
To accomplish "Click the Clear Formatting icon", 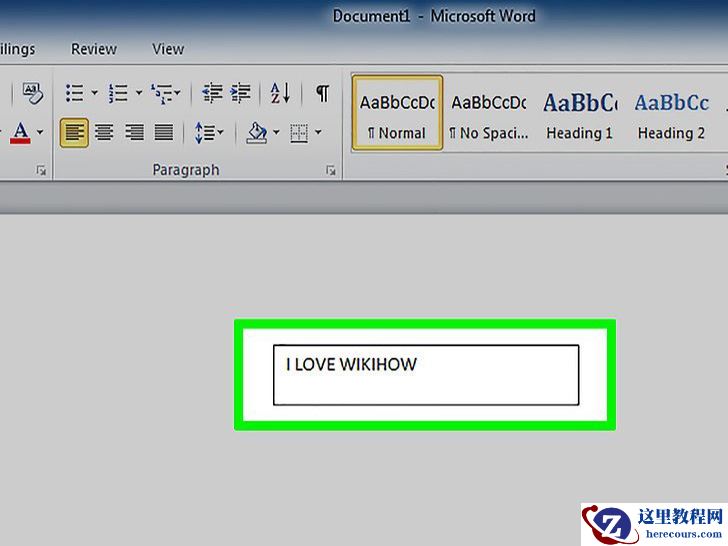I will tap(32, 93).
